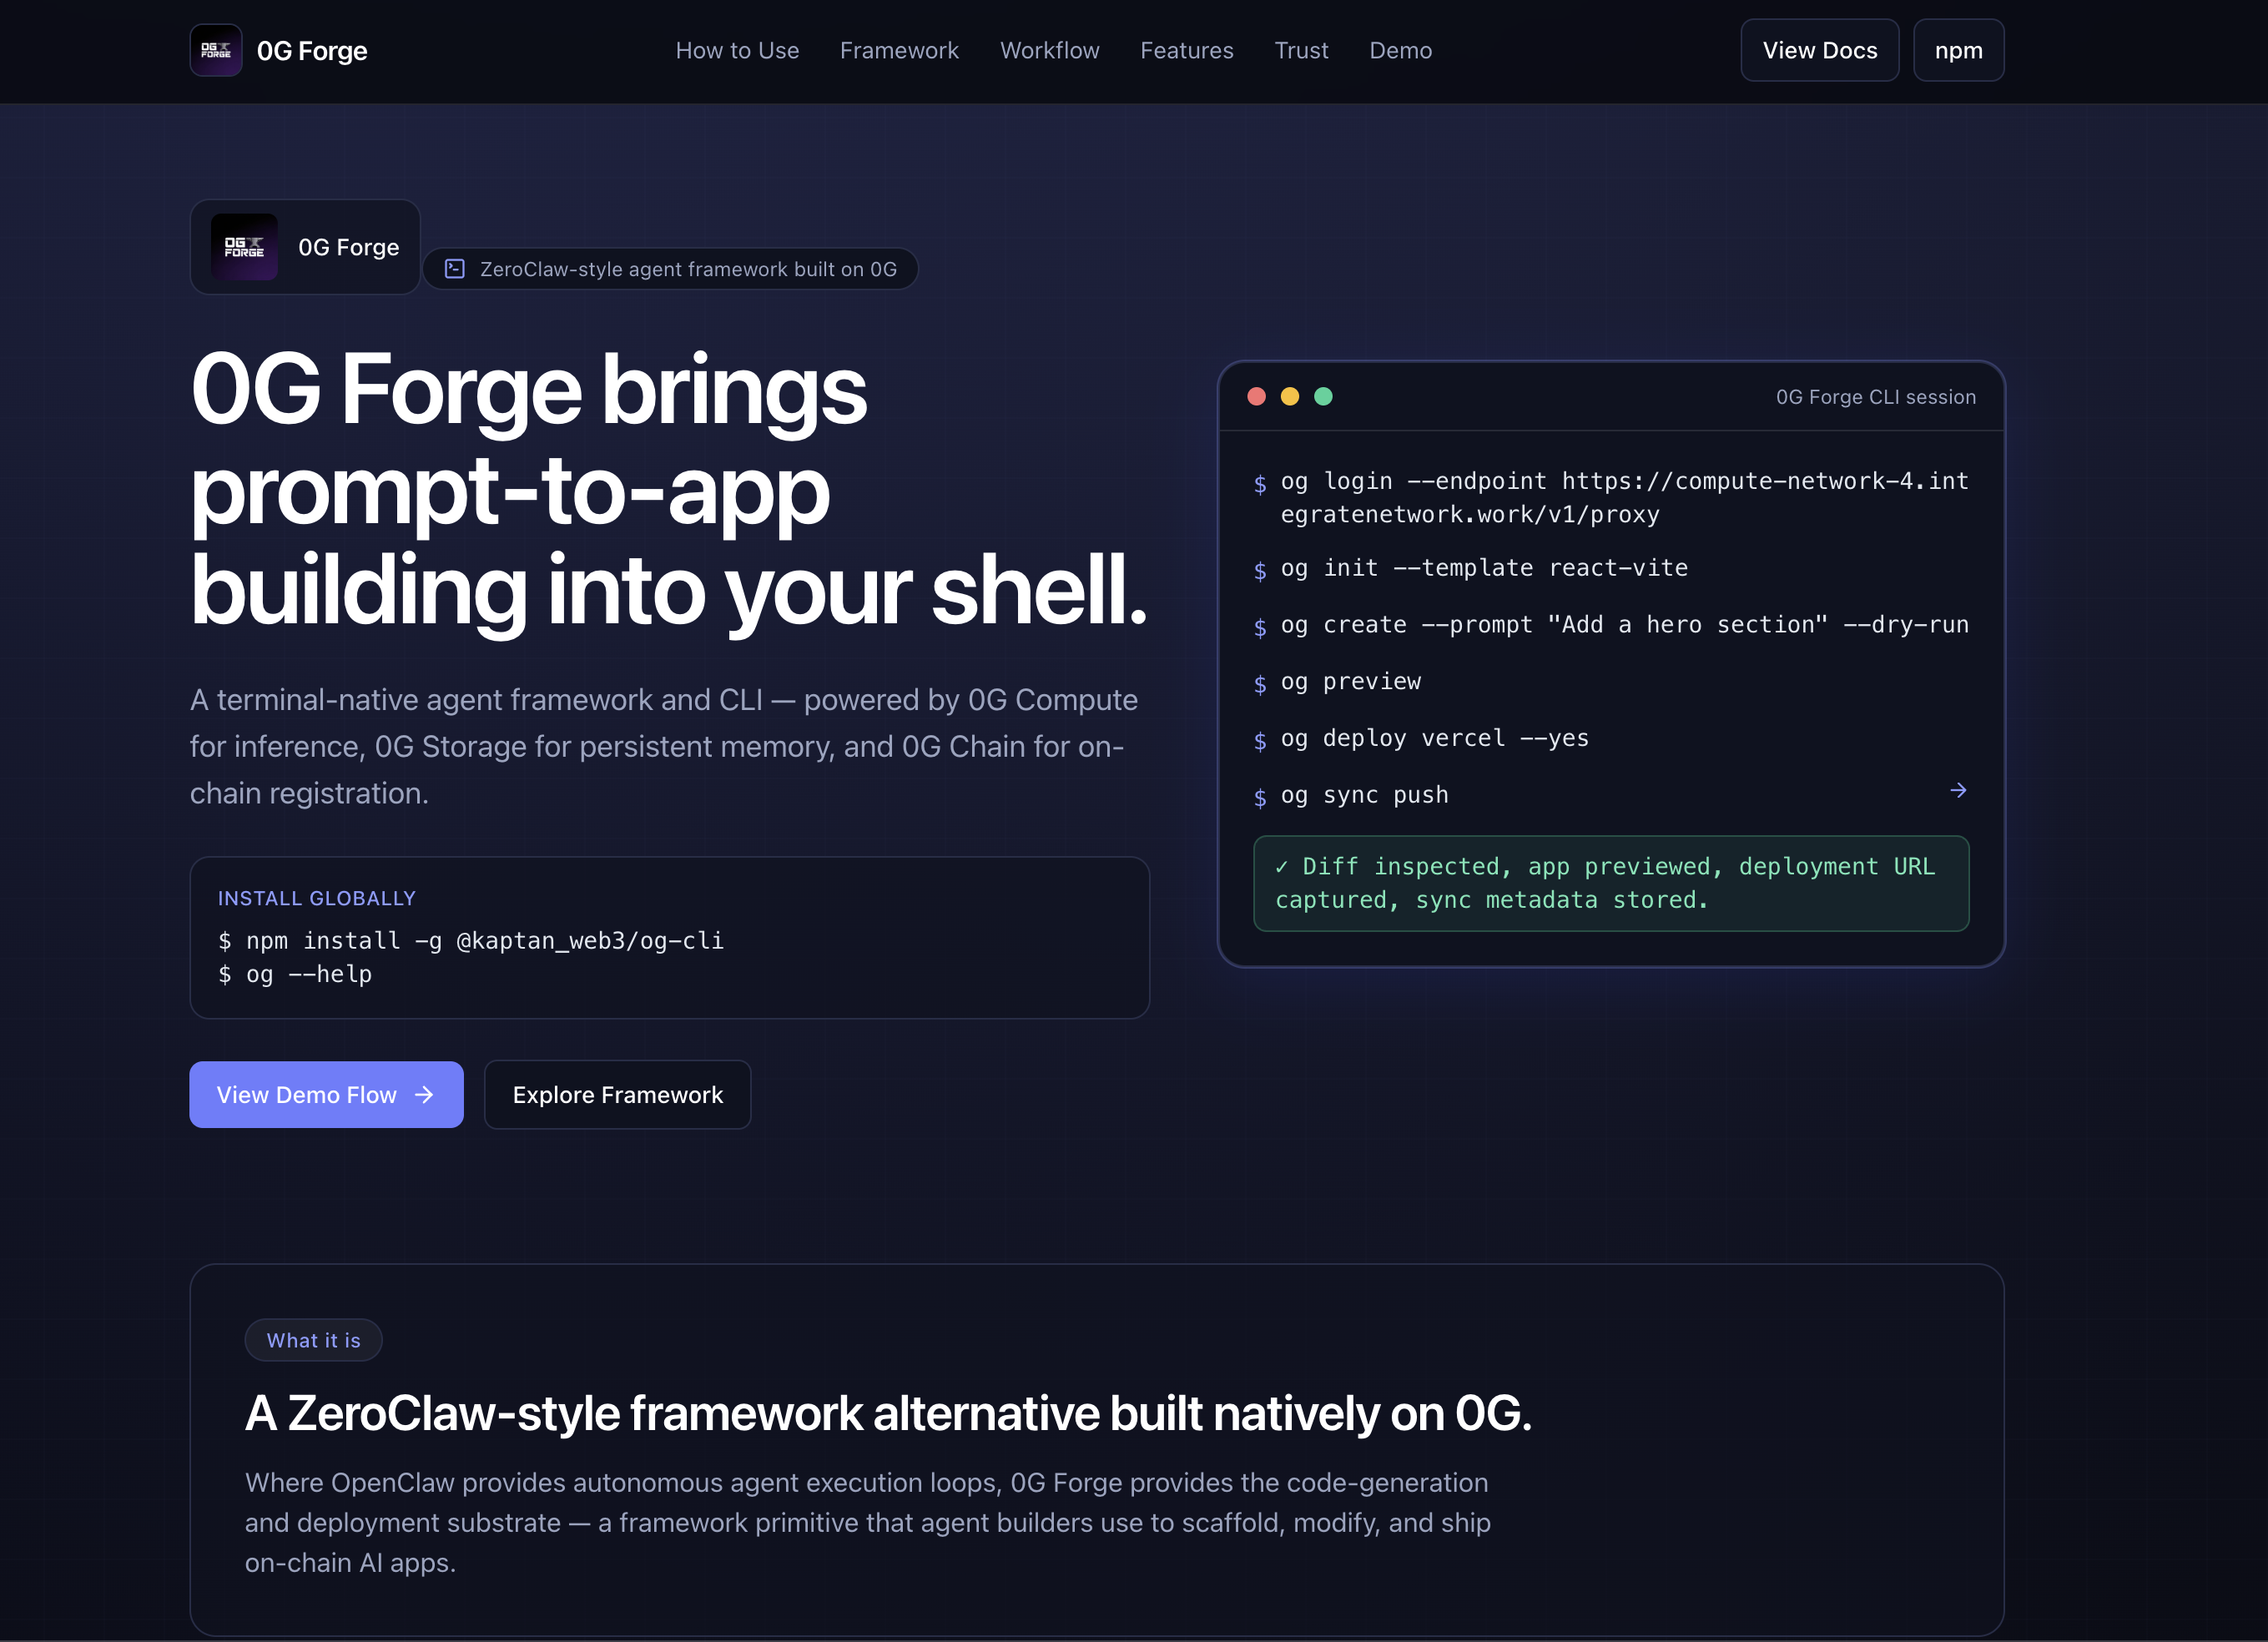Click the 0G Forge logo icon in navbar
The image size is (2268, 1642).
[216, 50]
